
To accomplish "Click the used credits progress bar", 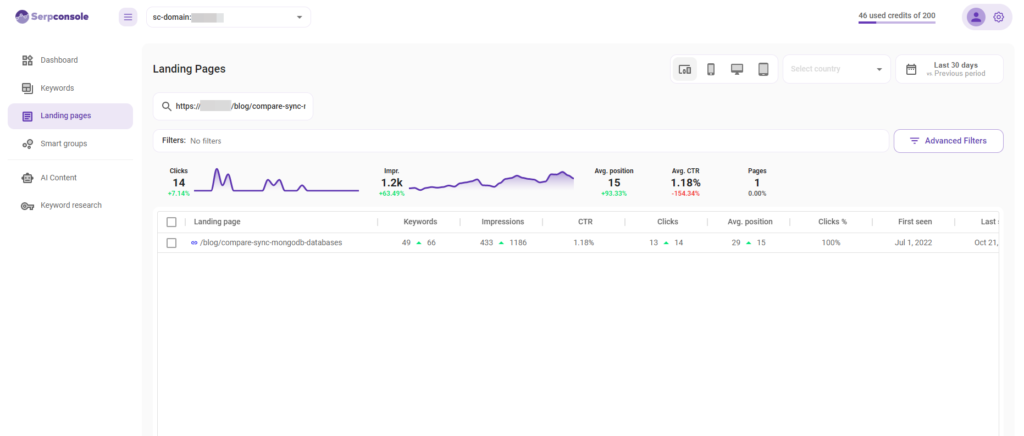I will click(897, 22).
